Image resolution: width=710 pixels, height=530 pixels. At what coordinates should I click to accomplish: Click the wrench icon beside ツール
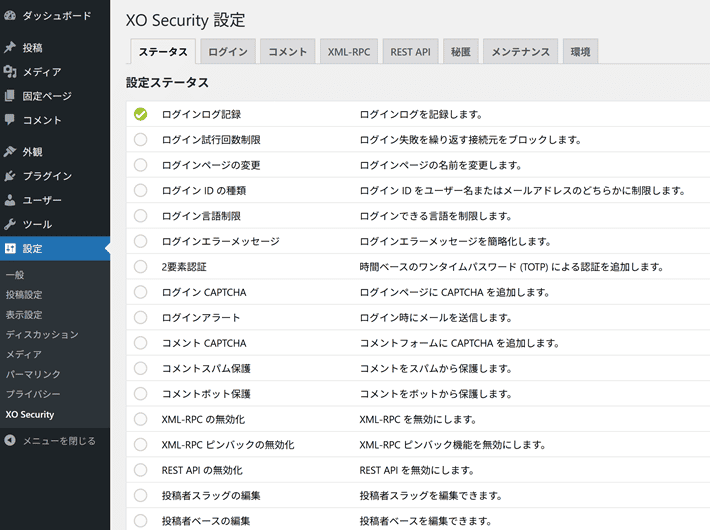click(x=10, y=224)
